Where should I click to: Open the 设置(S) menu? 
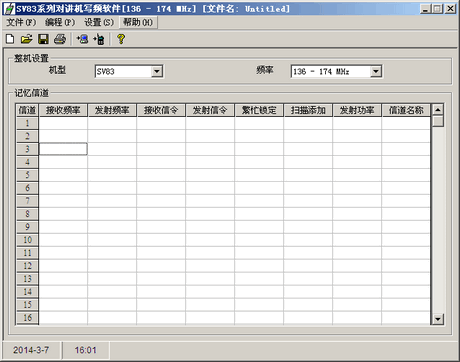coord(99,22)
